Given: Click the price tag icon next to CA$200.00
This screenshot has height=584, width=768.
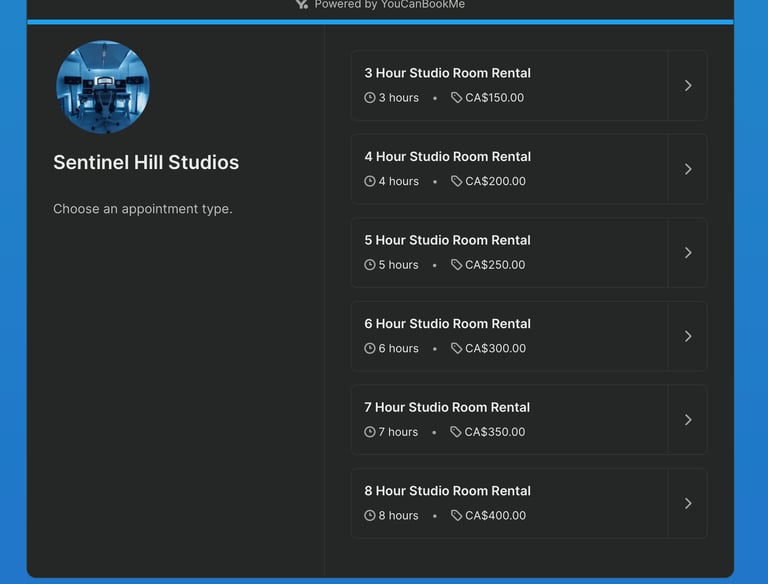Looking at the screenshot, I should [x=456, y=181].
